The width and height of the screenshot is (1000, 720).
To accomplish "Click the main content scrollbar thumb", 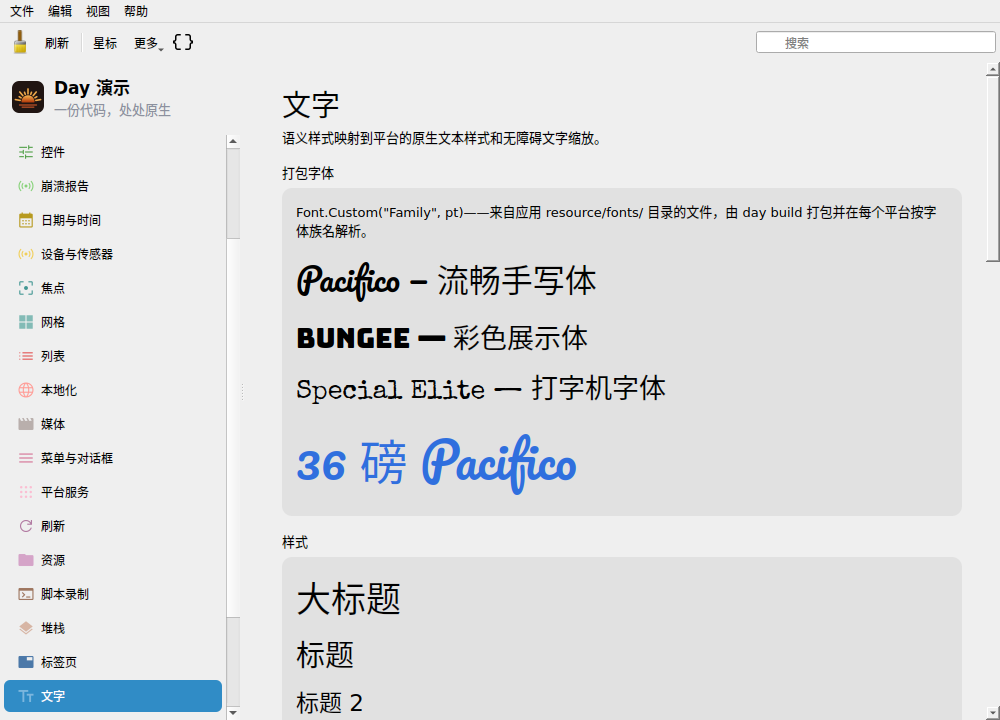I will [992, 168].
